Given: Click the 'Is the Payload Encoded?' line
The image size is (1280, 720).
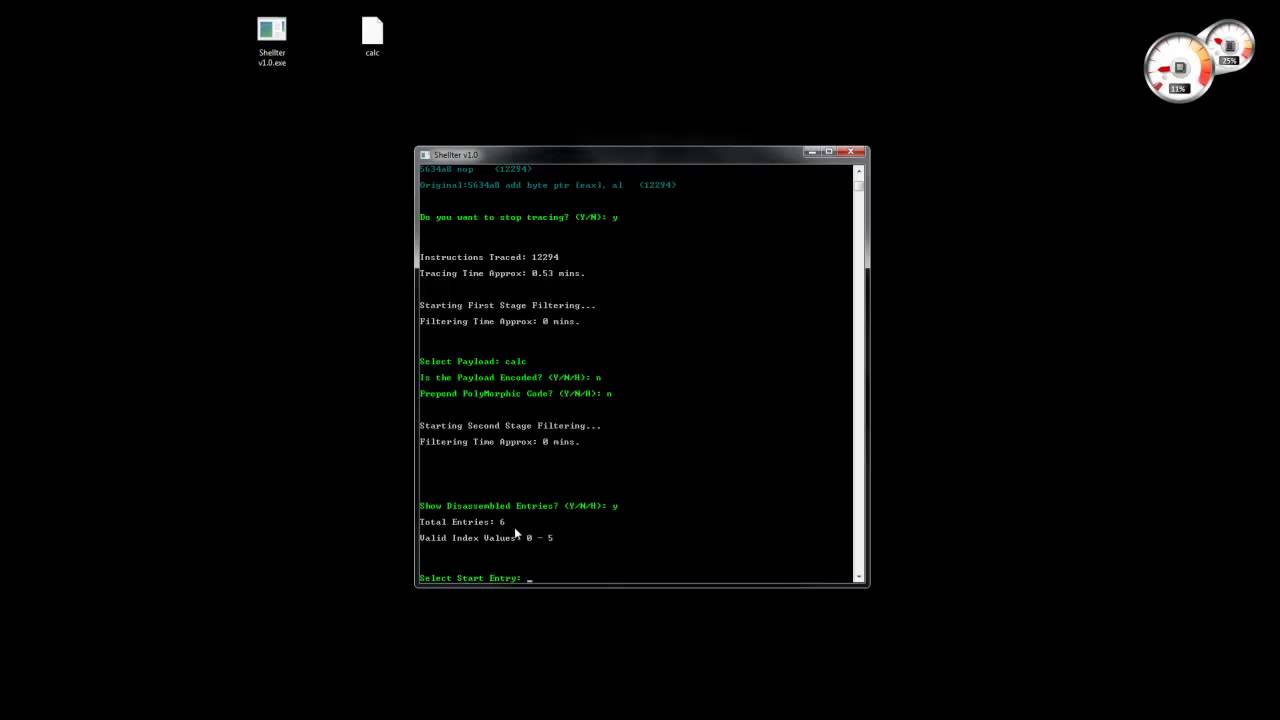Looking at the screenshot, I should [510, 377].
